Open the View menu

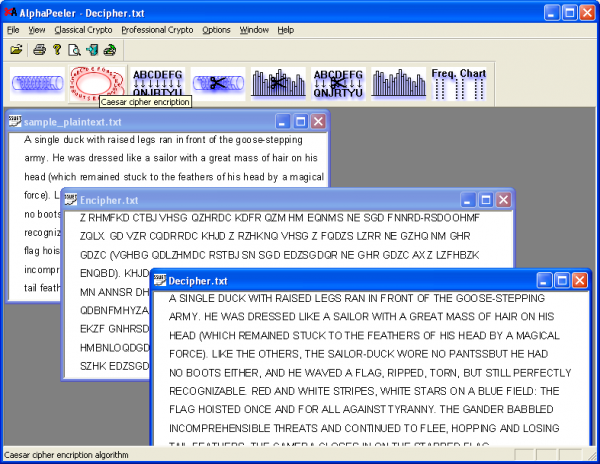(x=37, y=30)
